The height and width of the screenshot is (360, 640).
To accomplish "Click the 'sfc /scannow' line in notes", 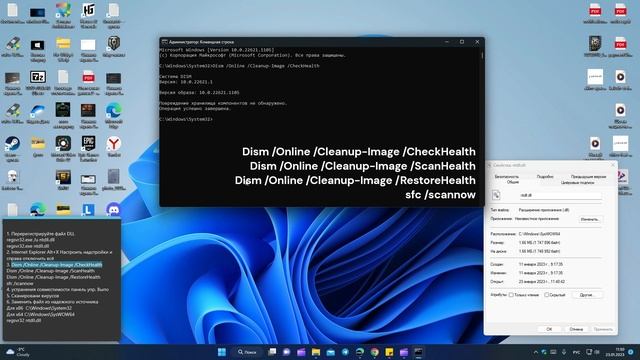I will click(20, 283).
